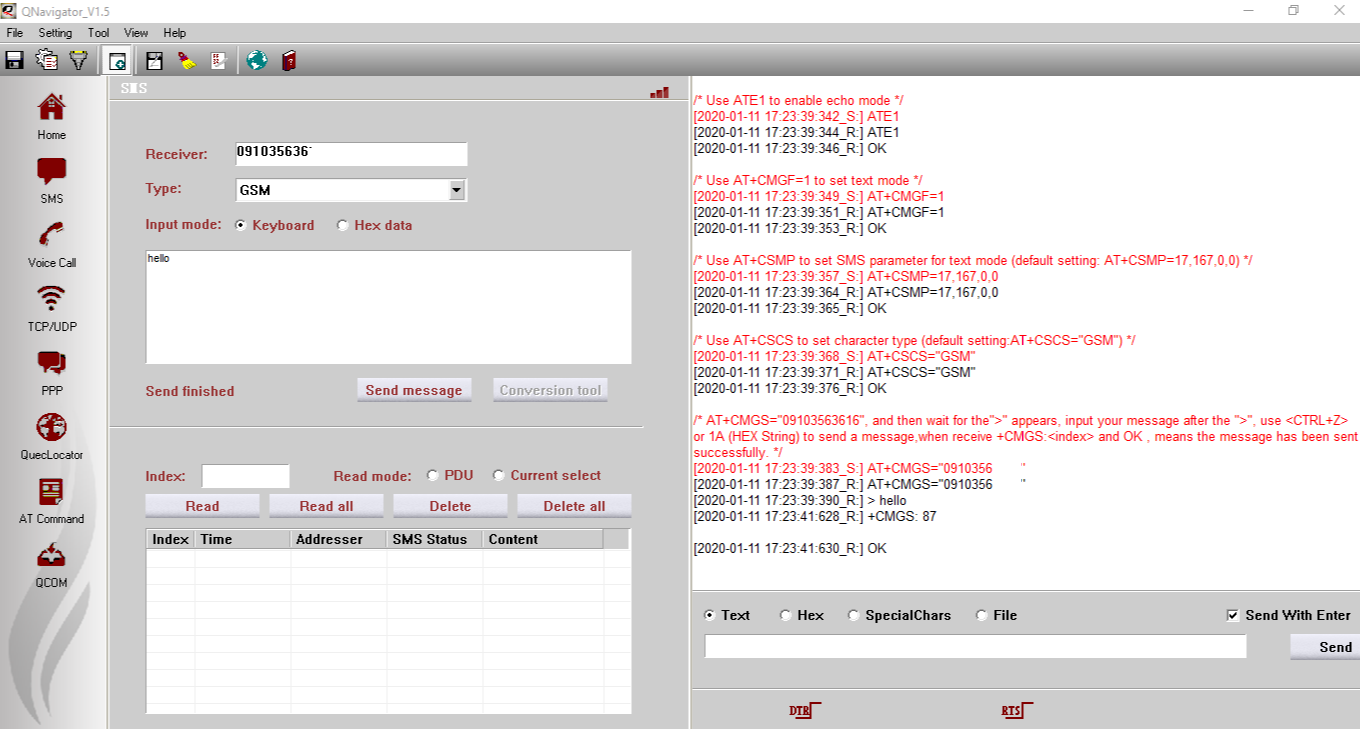This screenshot has height=729, width=1360.
Task: Click the globe toolbar icon
Action: pos(257,60)
